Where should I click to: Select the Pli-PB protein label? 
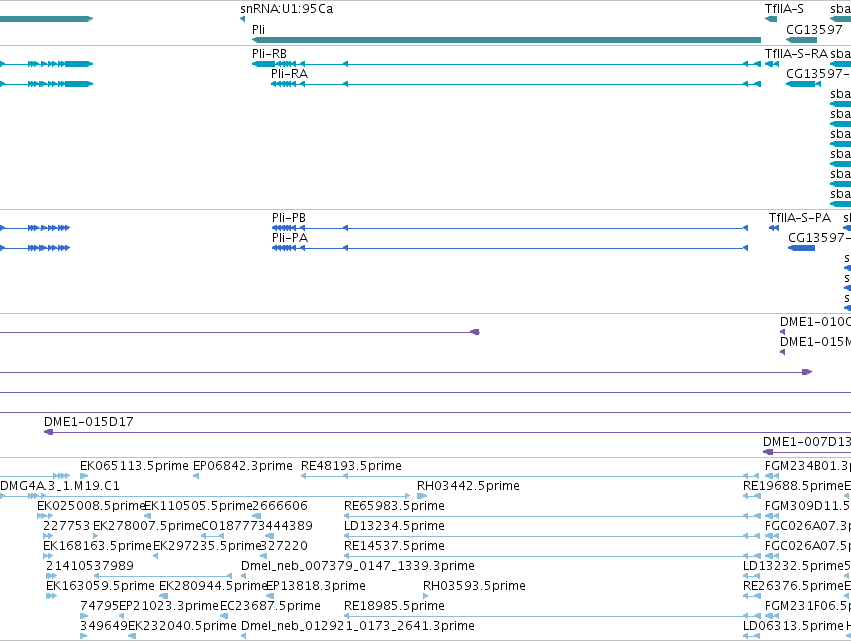pyautogui.click(x=289, y=218)
